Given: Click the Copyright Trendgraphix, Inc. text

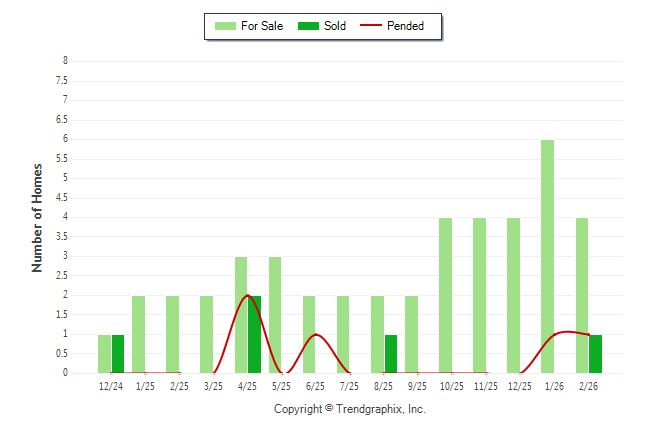Looking at the screenshot, I should [350, 409].
